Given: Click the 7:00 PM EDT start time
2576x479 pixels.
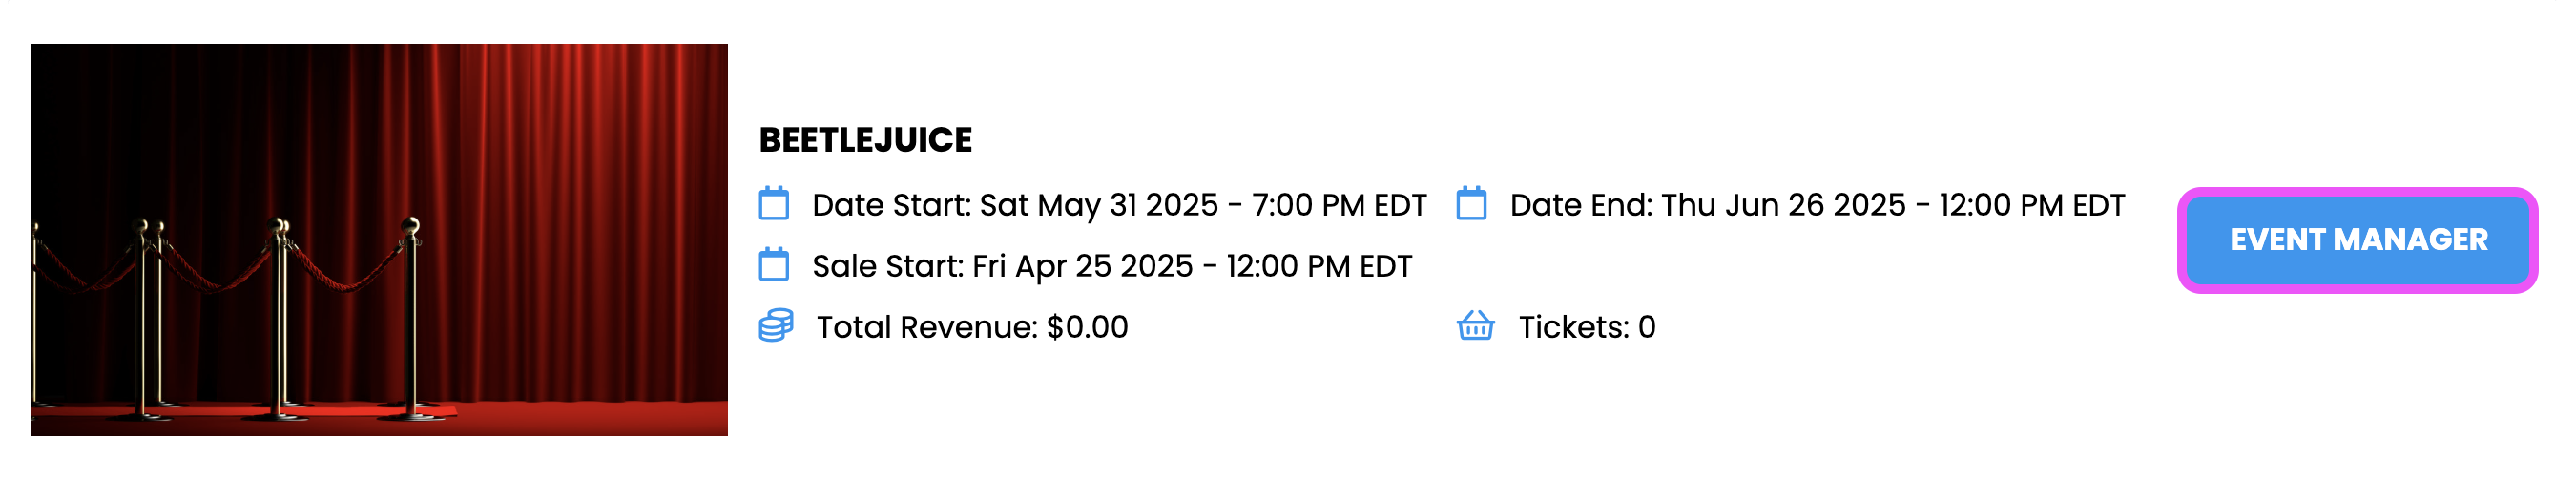Looking at the screenshot, I should click(x=1339, y=205).
